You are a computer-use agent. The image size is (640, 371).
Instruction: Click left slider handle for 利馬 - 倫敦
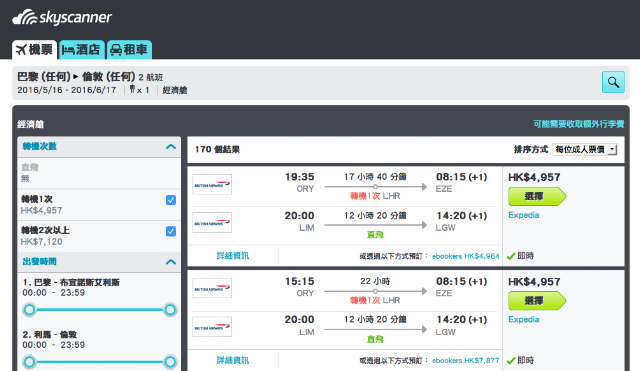[x=29, y=362]
